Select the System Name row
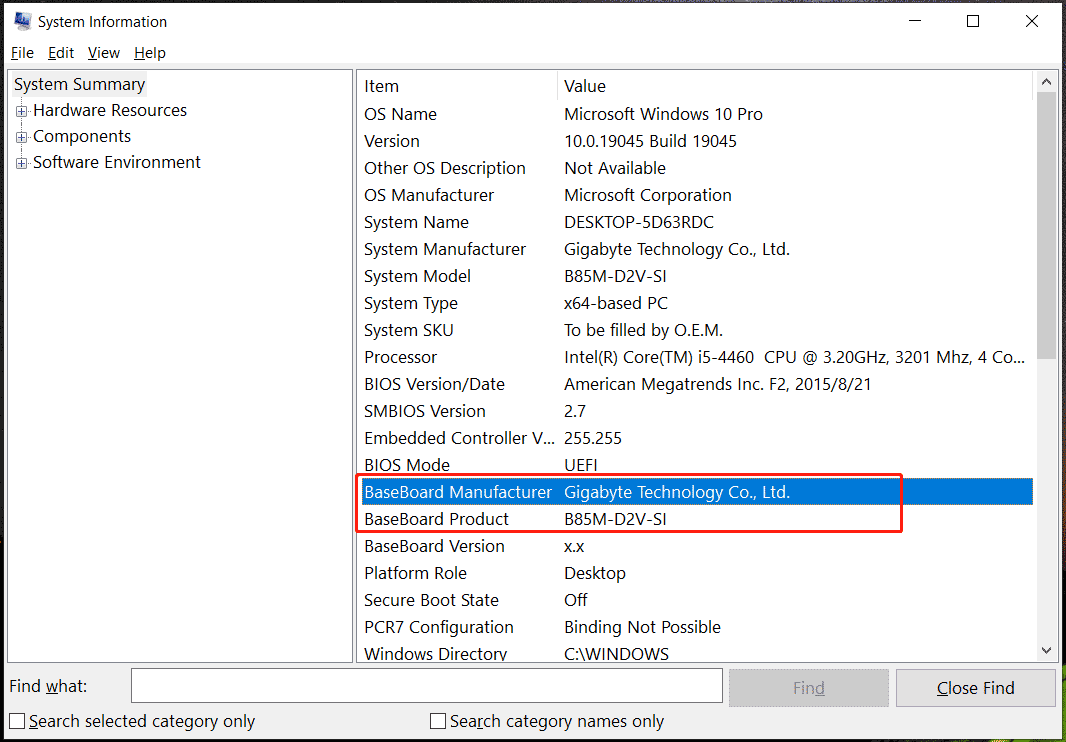1066x742 pixels. (x=696, y=222)
